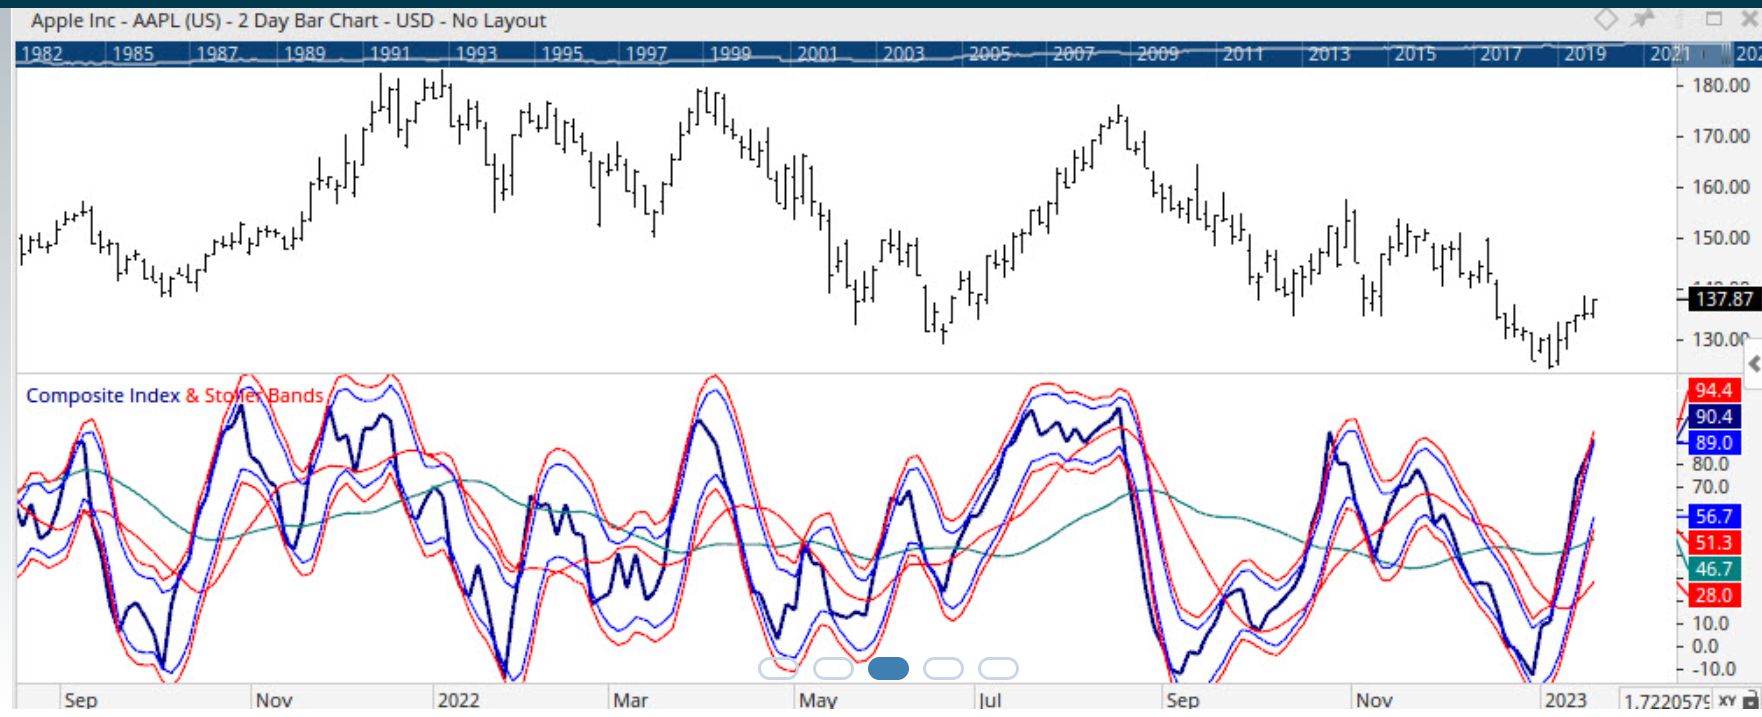
Task: Click the red 51.3 value tag
Action: (1713, 542)
